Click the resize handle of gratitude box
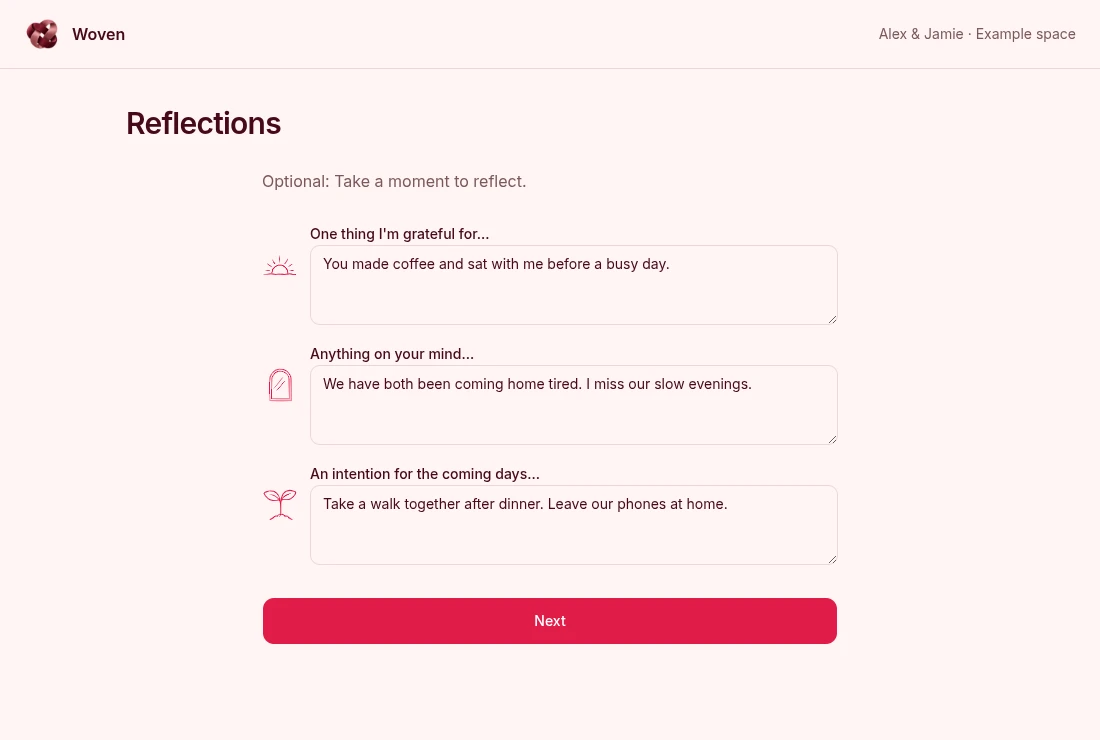Image resolution: width=1100 pixels, height=740 pixels. (x=832, y=319)
